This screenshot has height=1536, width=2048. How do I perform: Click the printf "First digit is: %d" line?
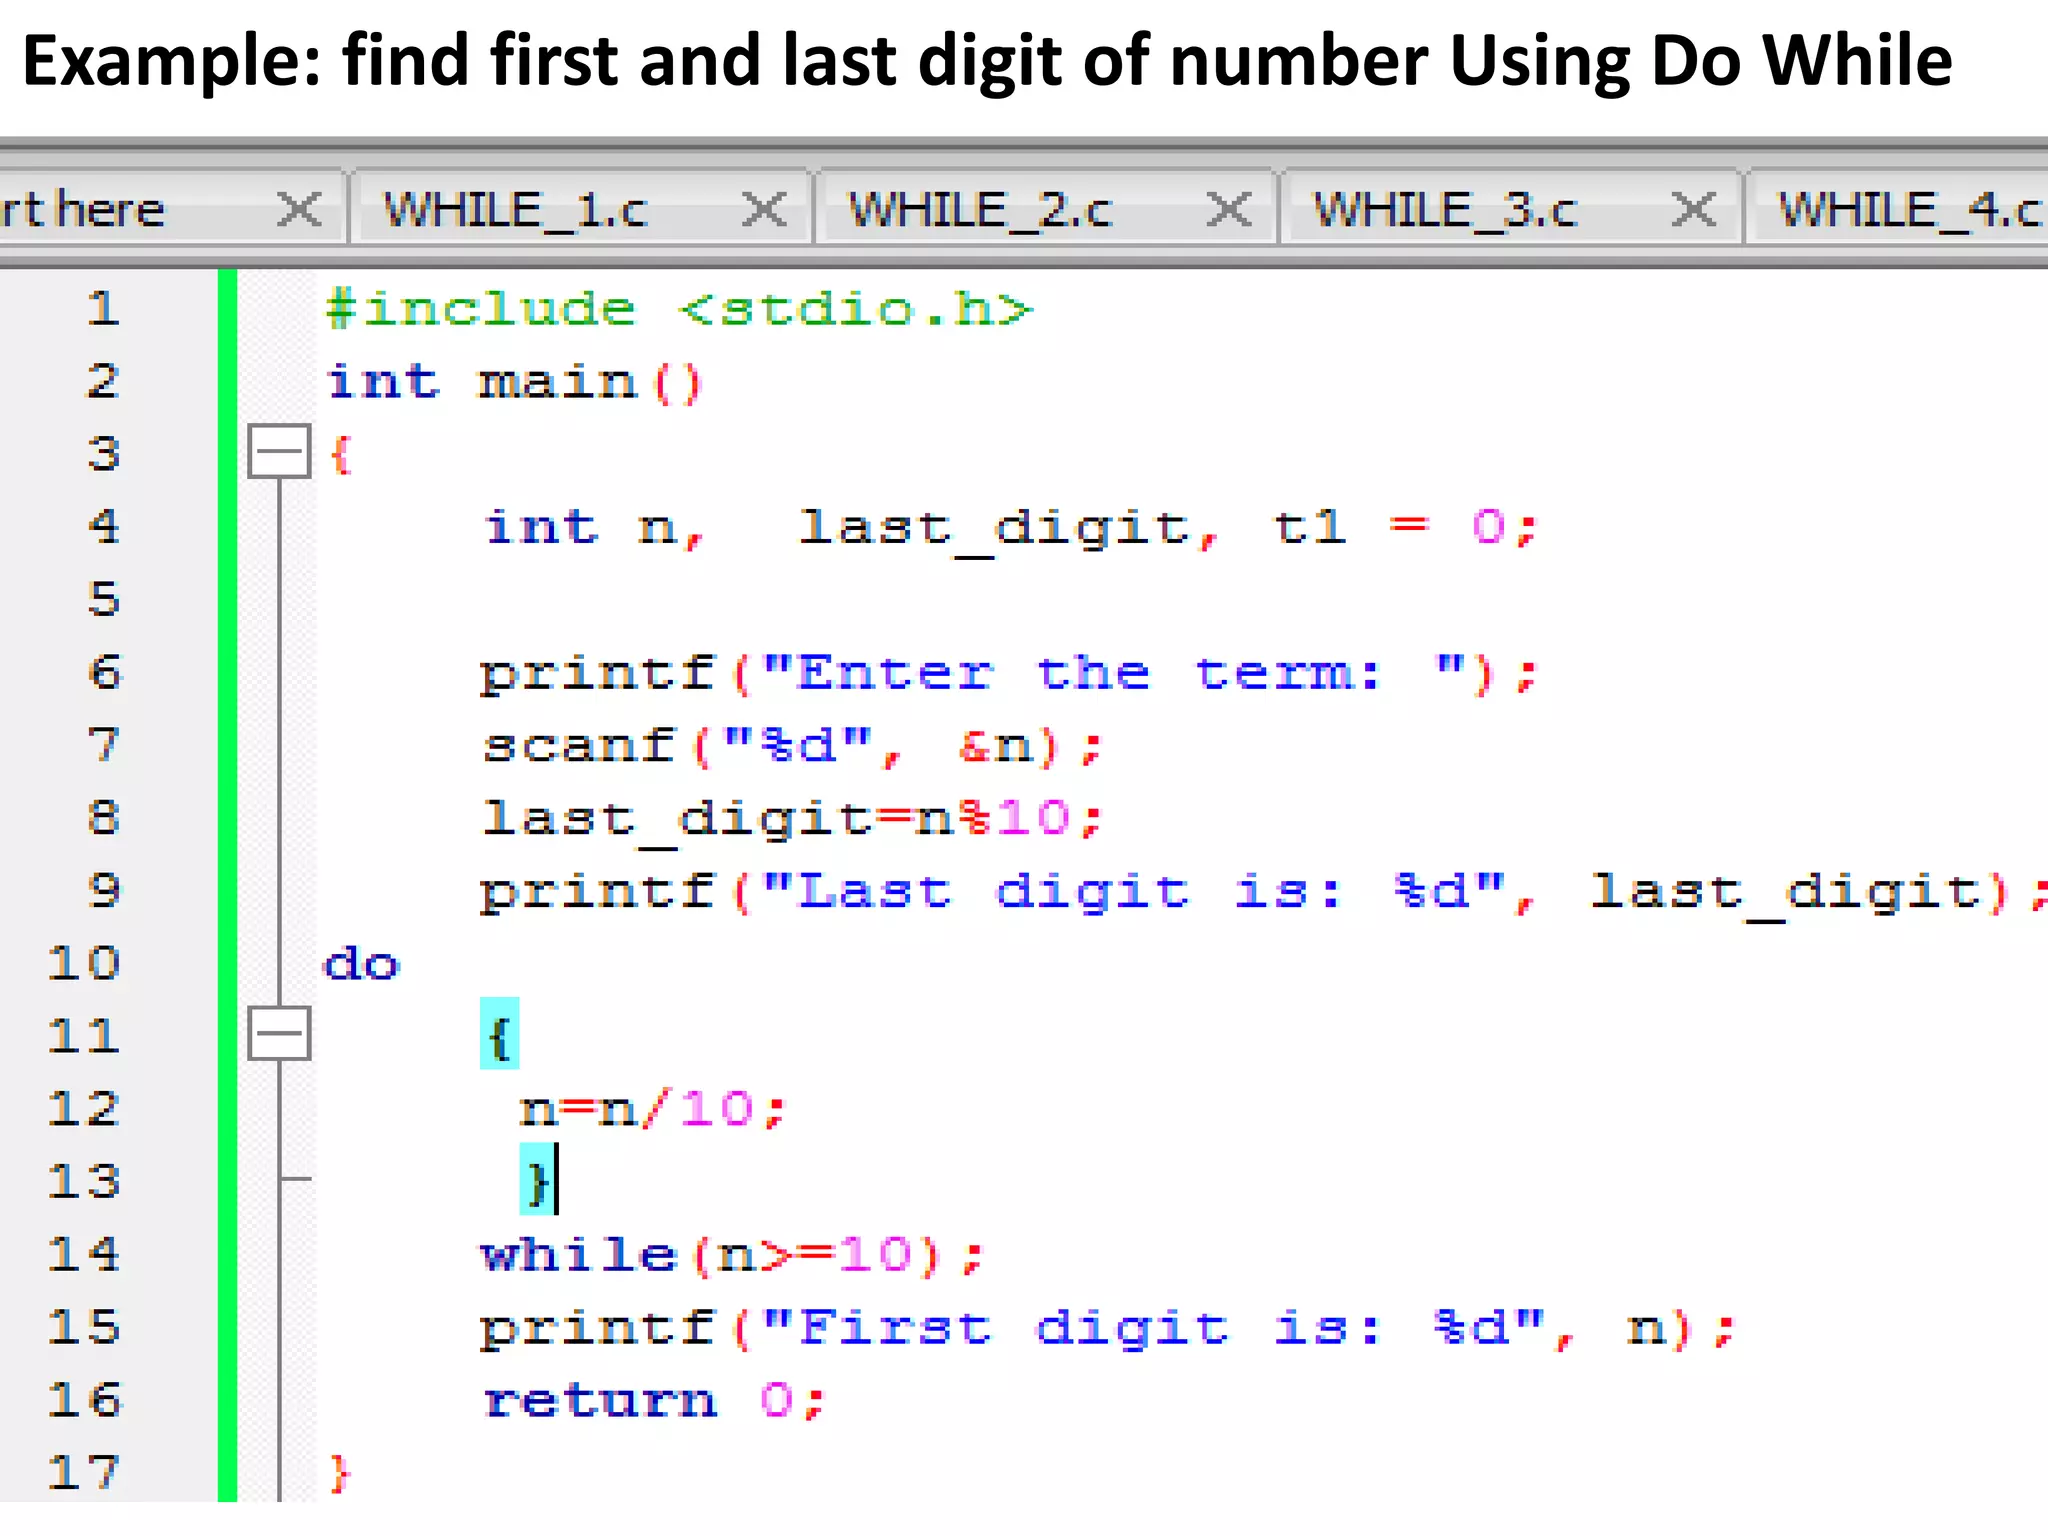(1107, 1329)
